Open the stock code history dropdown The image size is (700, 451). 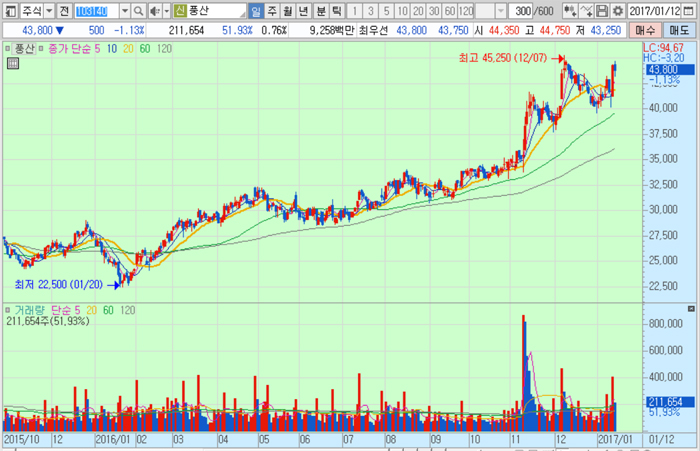(124, 10)
